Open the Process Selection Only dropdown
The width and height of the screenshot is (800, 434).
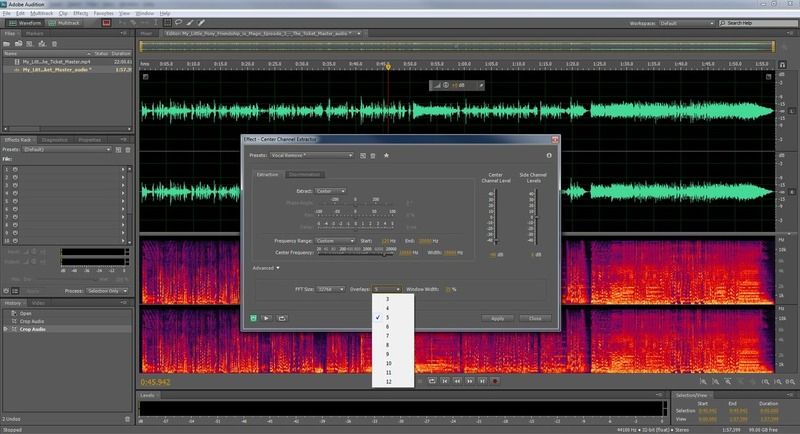(x=107, y=291)
